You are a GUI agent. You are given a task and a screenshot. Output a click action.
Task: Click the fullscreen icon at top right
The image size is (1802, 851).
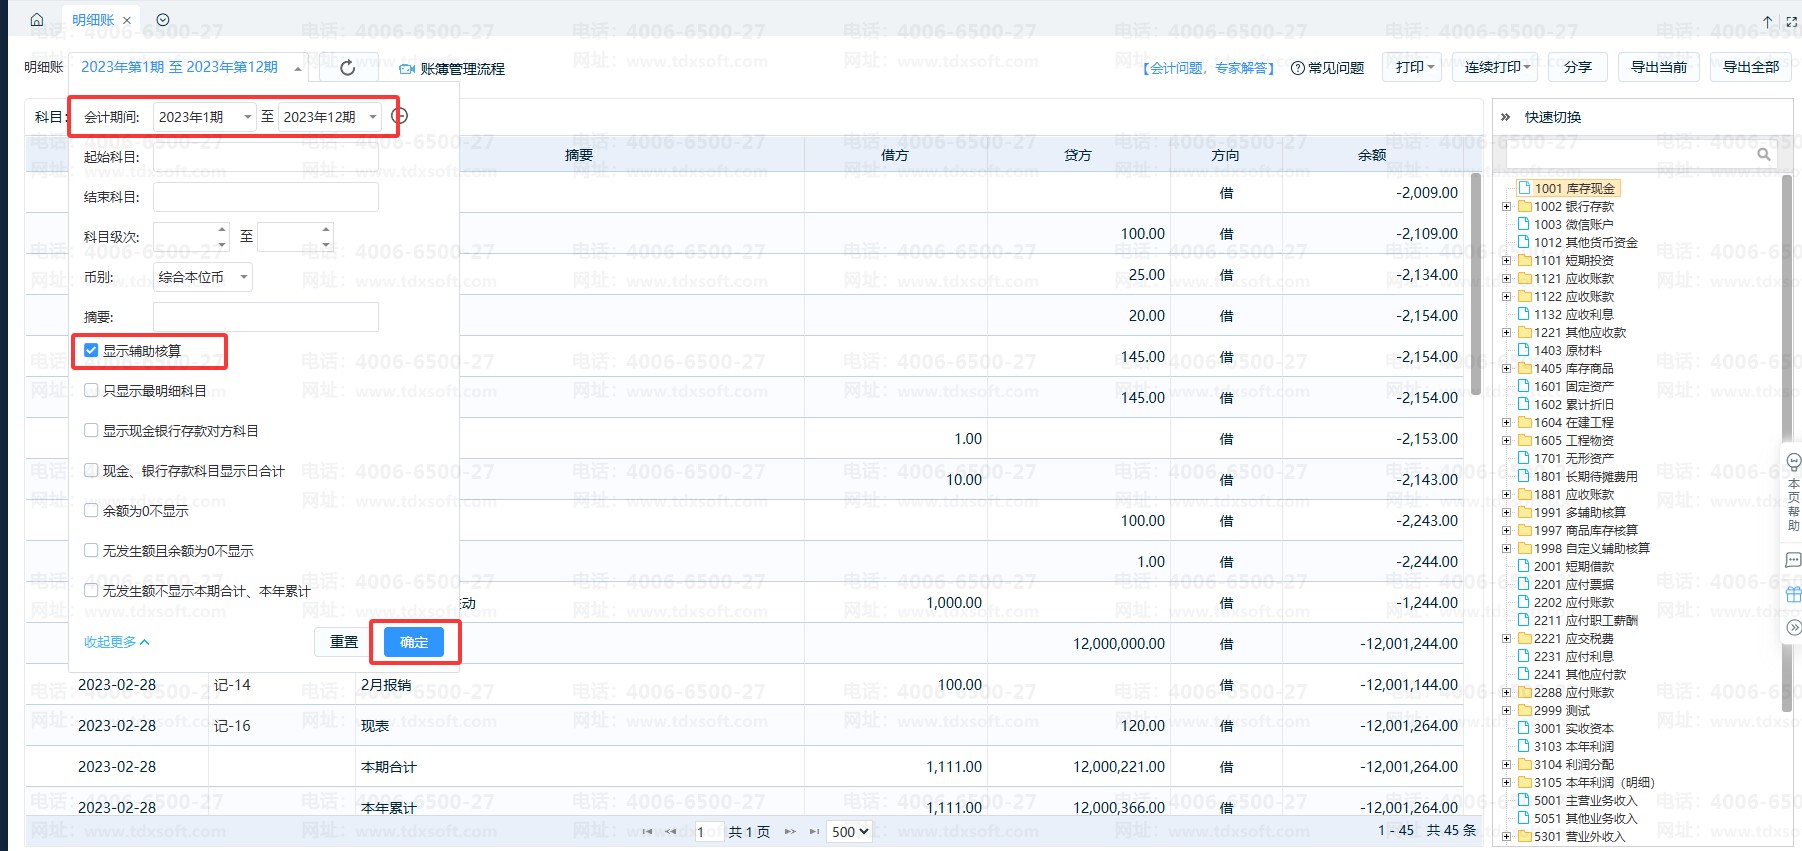click(1791, 21)
